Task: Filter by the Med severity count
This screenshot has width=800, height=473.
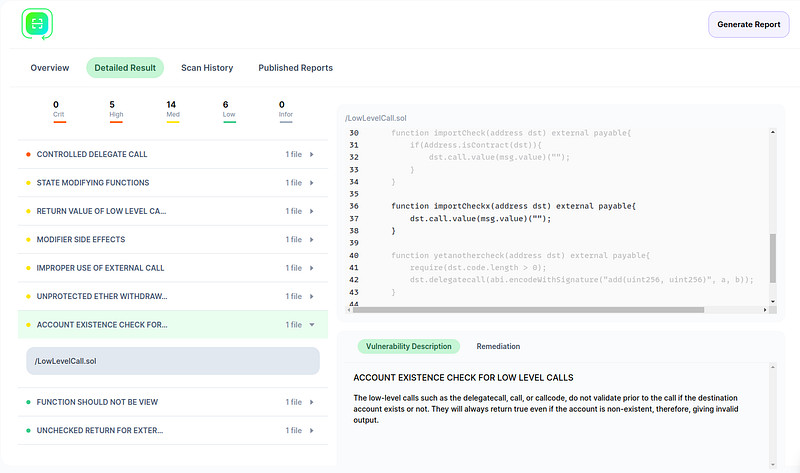Action: tap(172, 109)
